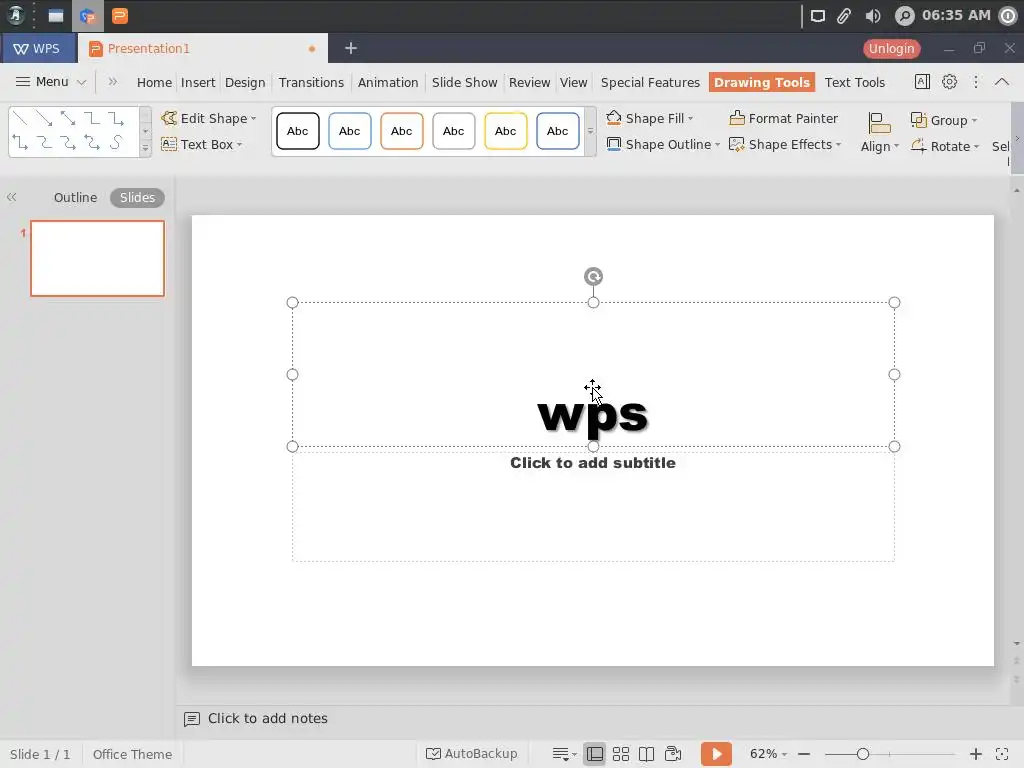Collapse the slide panel with double chevron
This screenshot has height=768, width=1024.
click(x=12, y=197)
